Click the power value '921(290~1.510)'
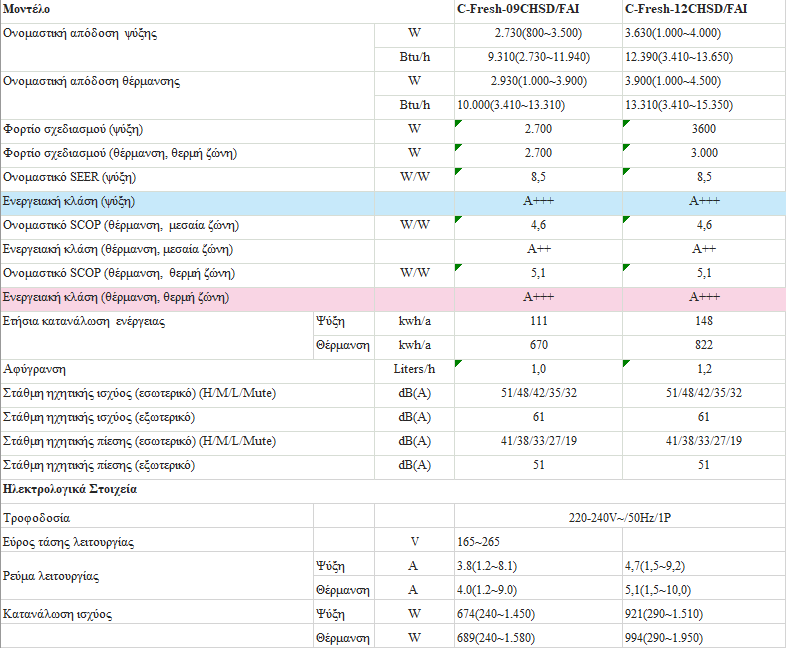This screenshot has width=786, height=648. coord(664,614)
